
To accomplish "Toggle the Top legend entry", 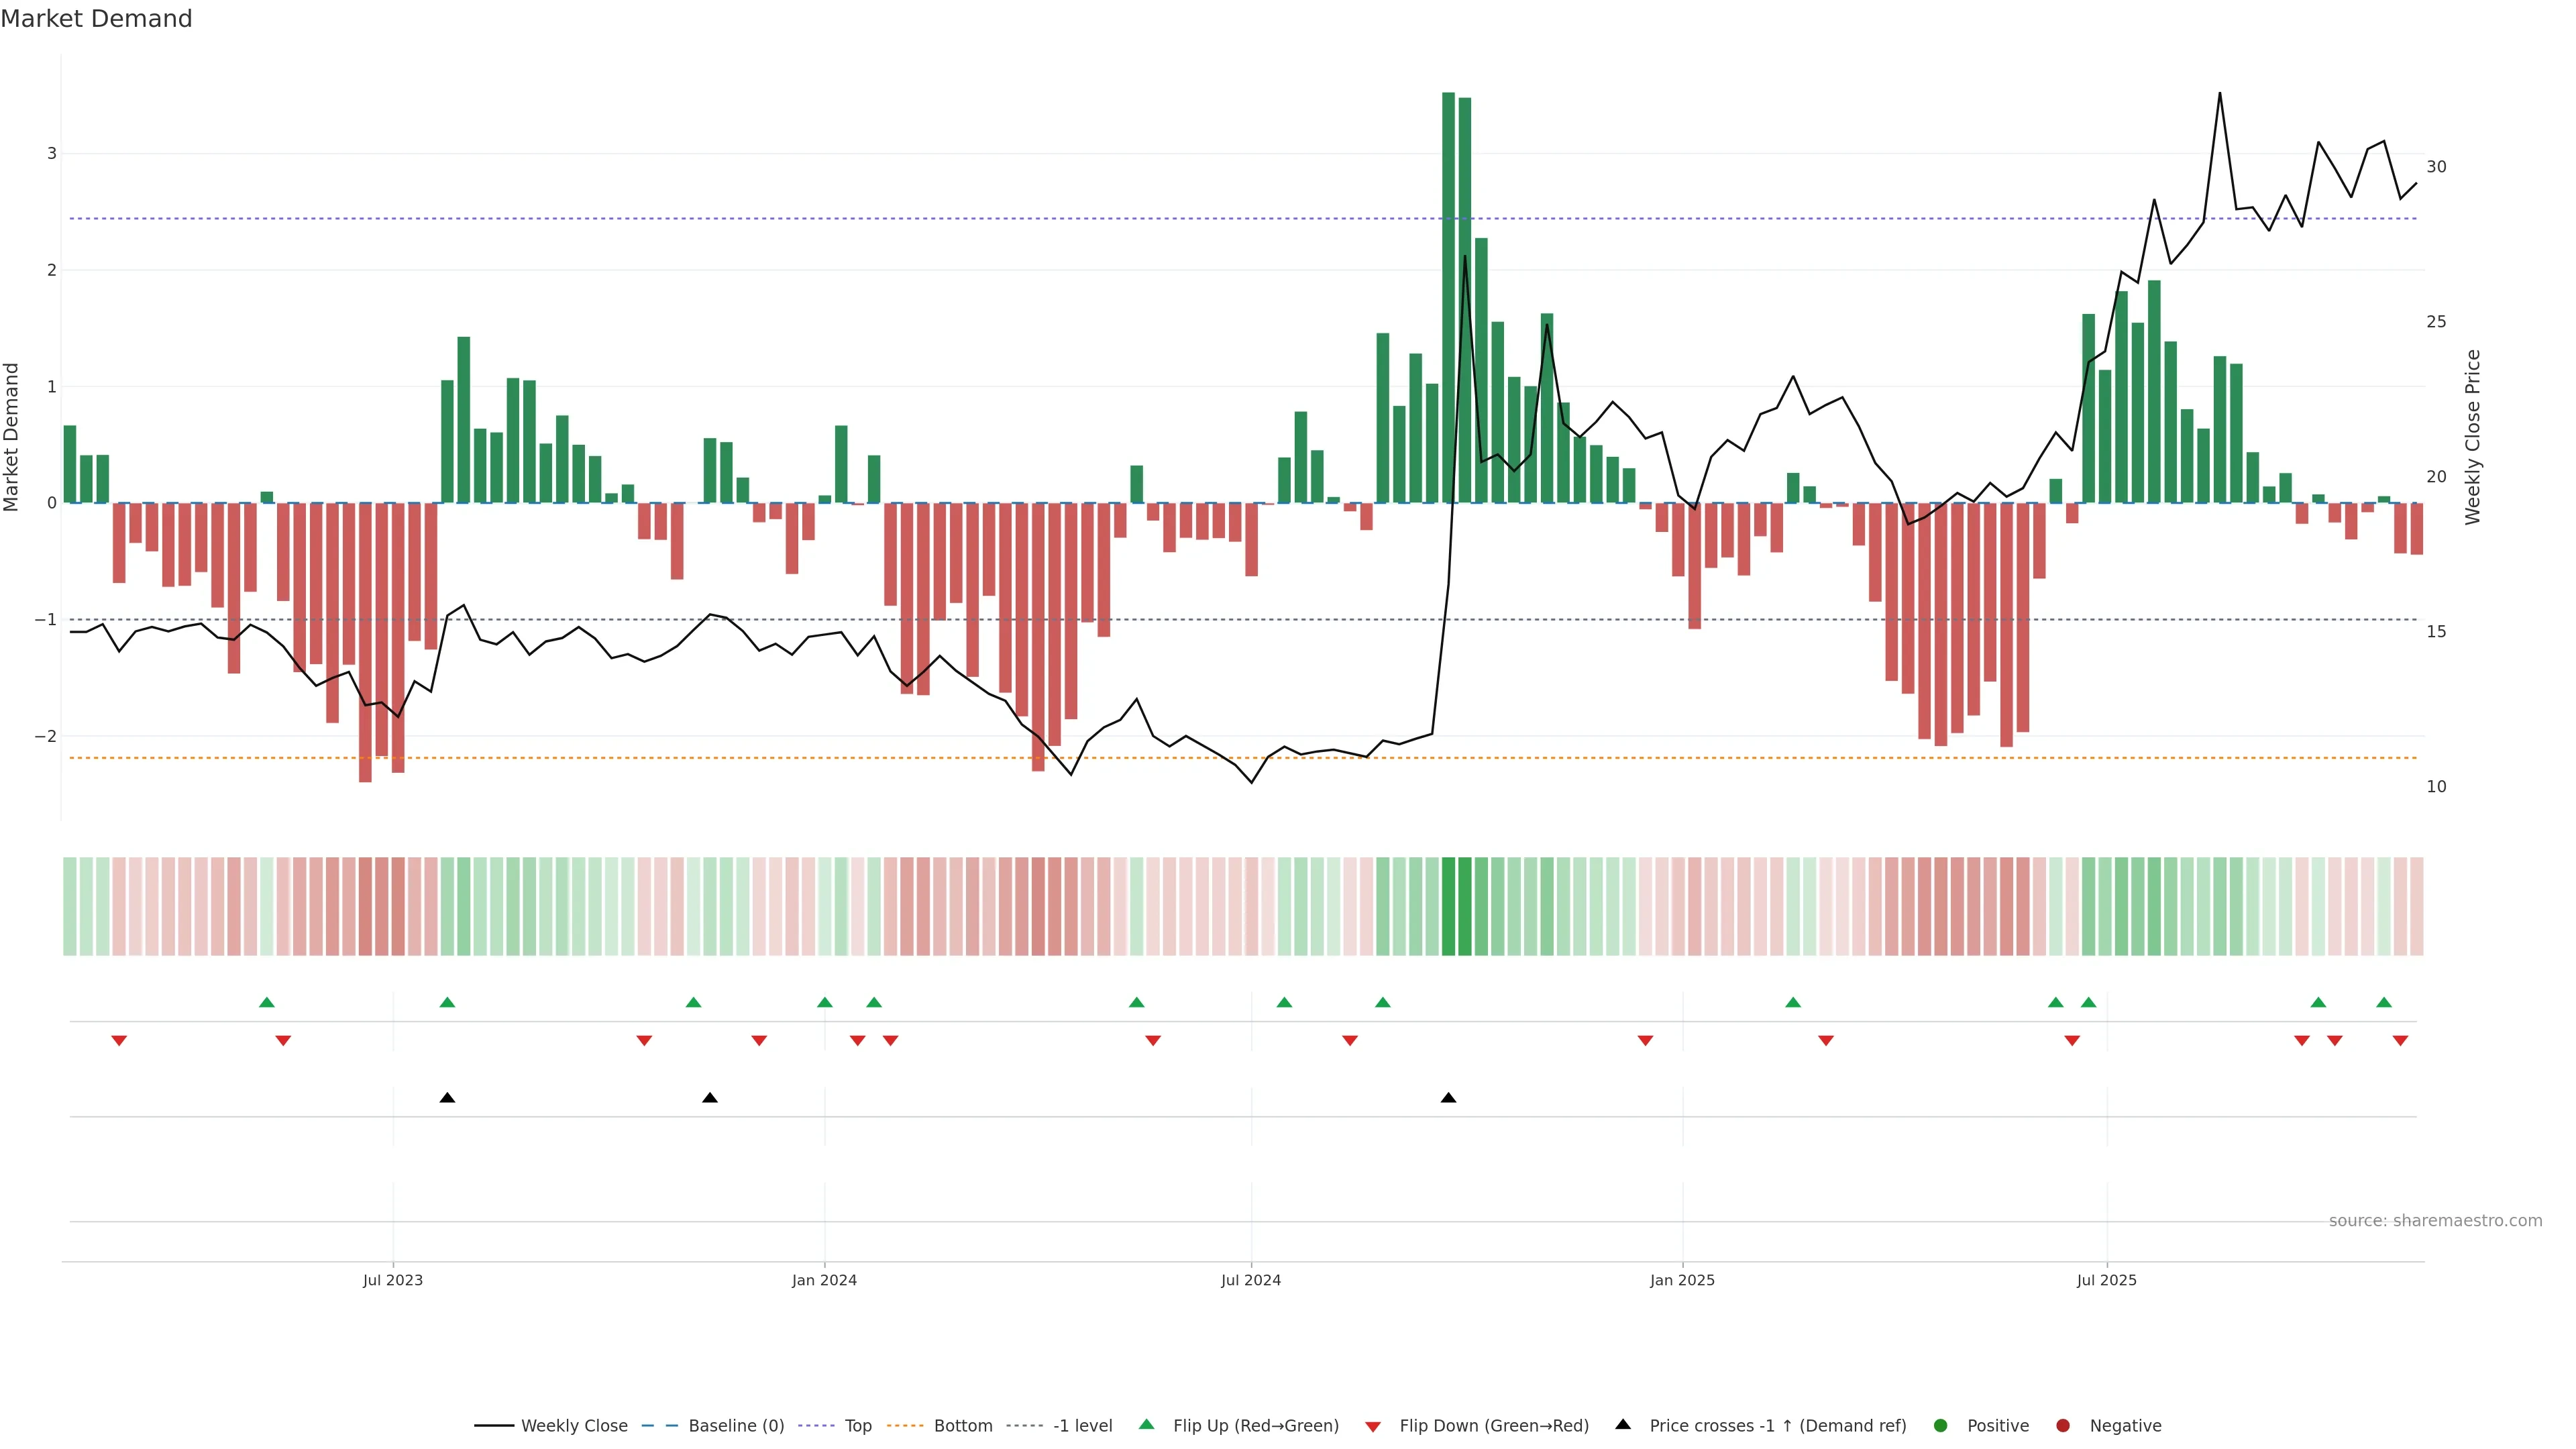I will point(857,1426).
